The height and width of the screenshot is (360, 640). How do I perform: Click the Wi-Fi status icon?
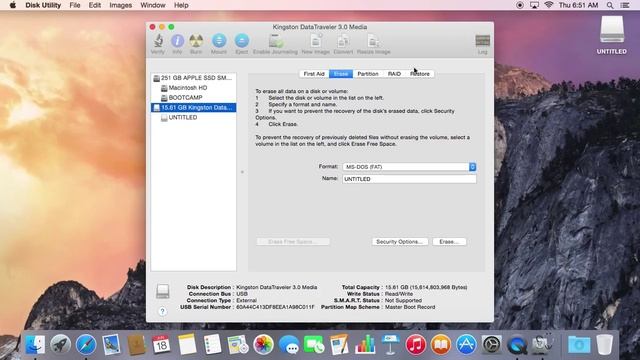point(549,5)
